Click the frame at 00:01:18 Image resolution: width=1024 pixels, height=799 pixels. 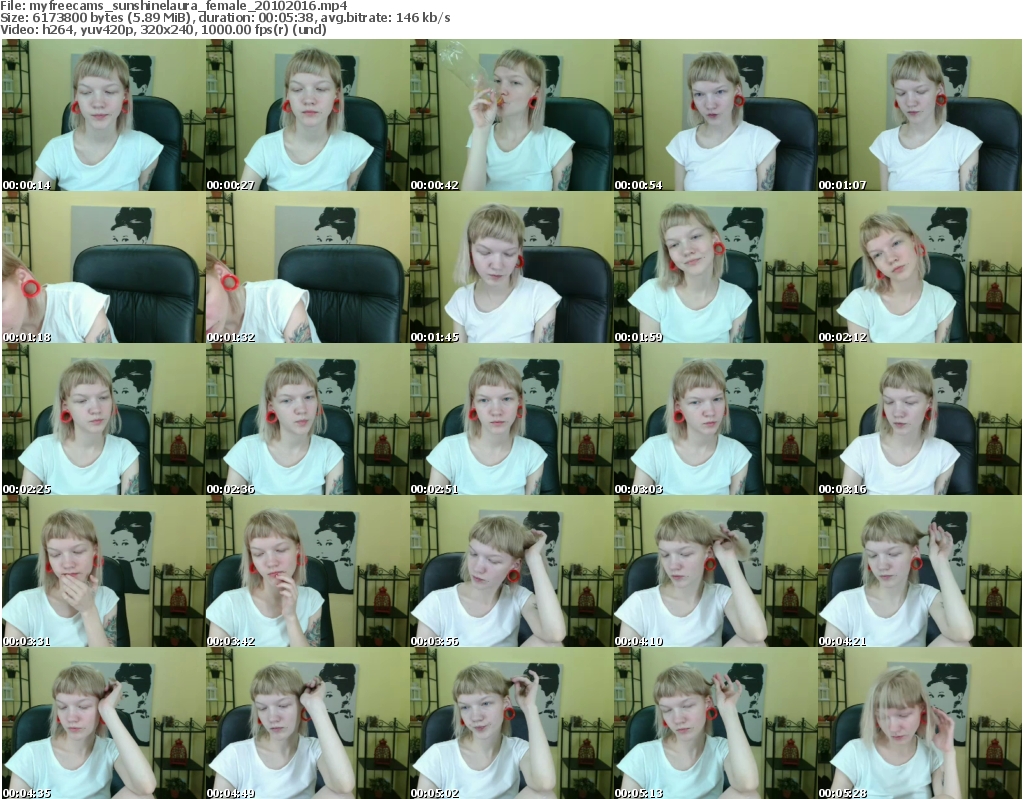(x=103, y=267)
